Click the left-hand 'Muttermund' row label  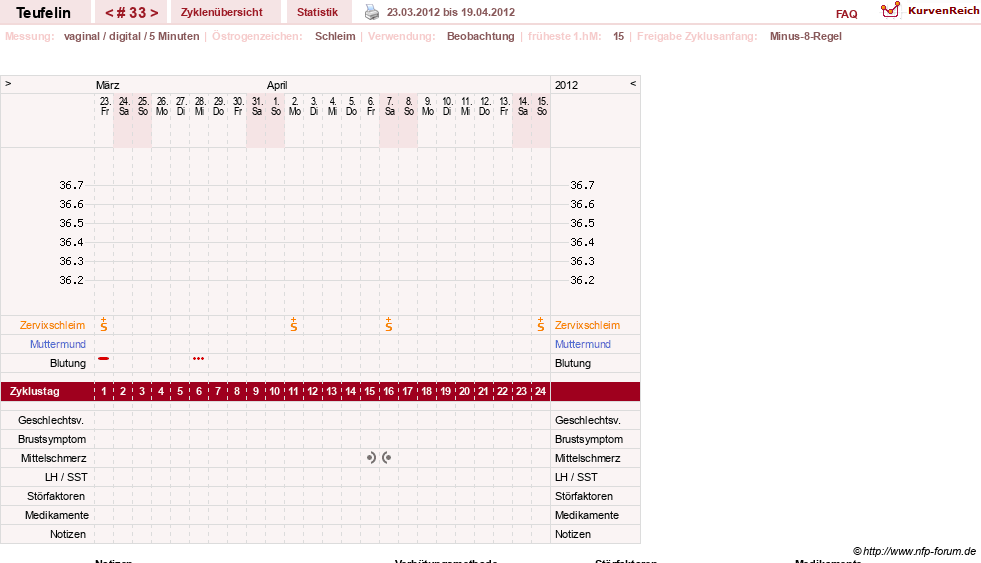[58, 344]
